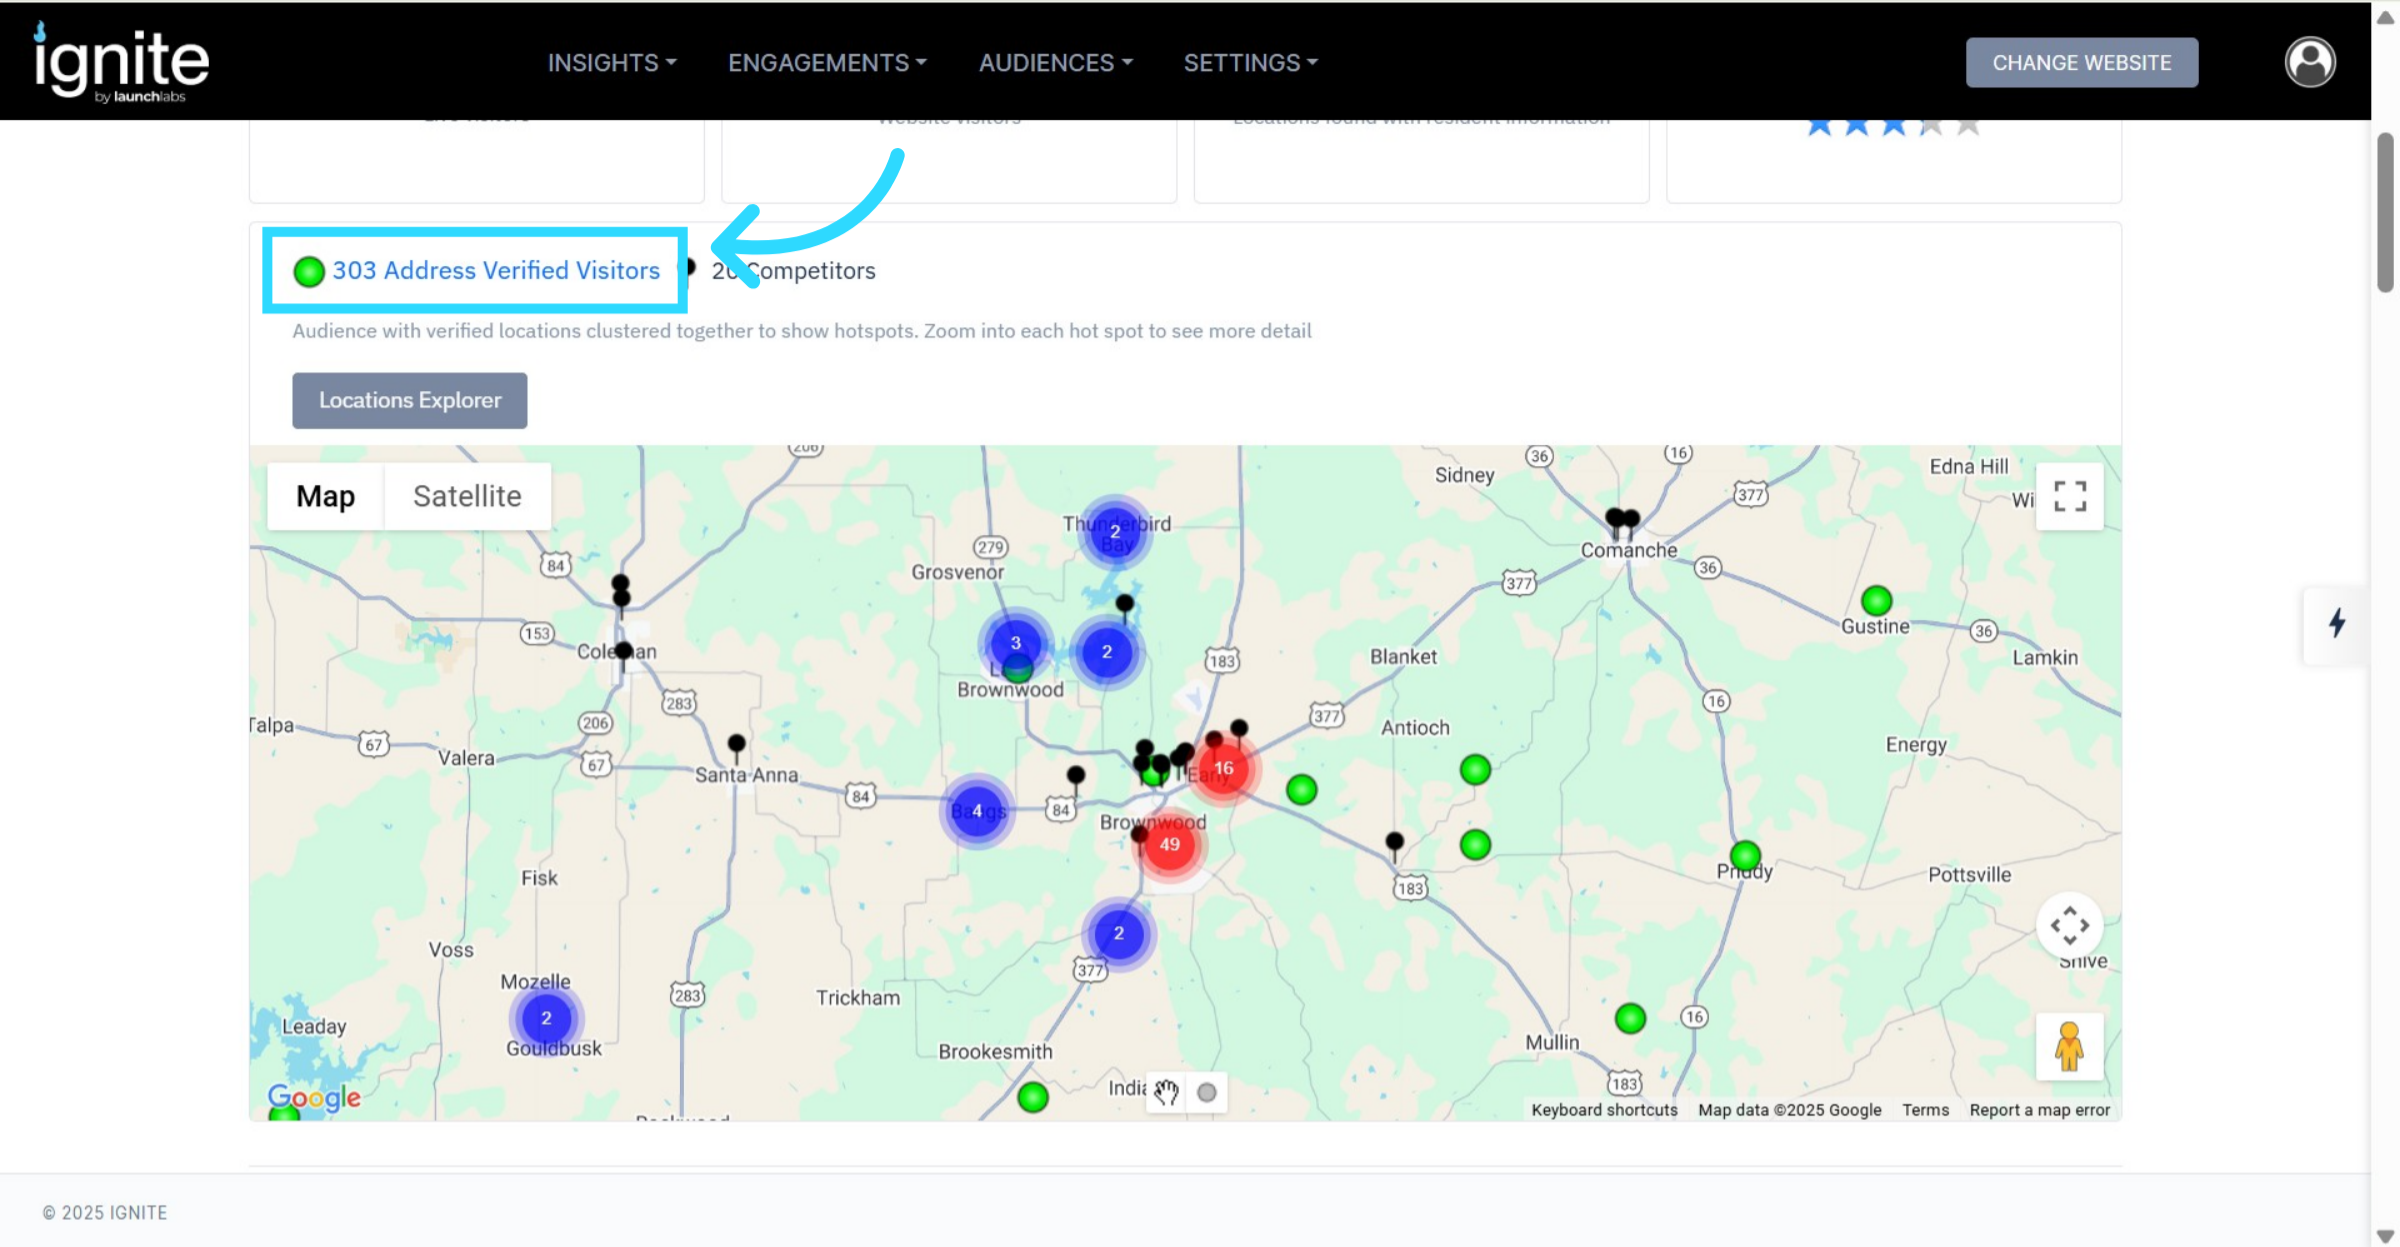Viewport: 2400px width, 1247px height.
Task: Click the blue 4 cluster near Bangs
Action: [x=977, y=811]
